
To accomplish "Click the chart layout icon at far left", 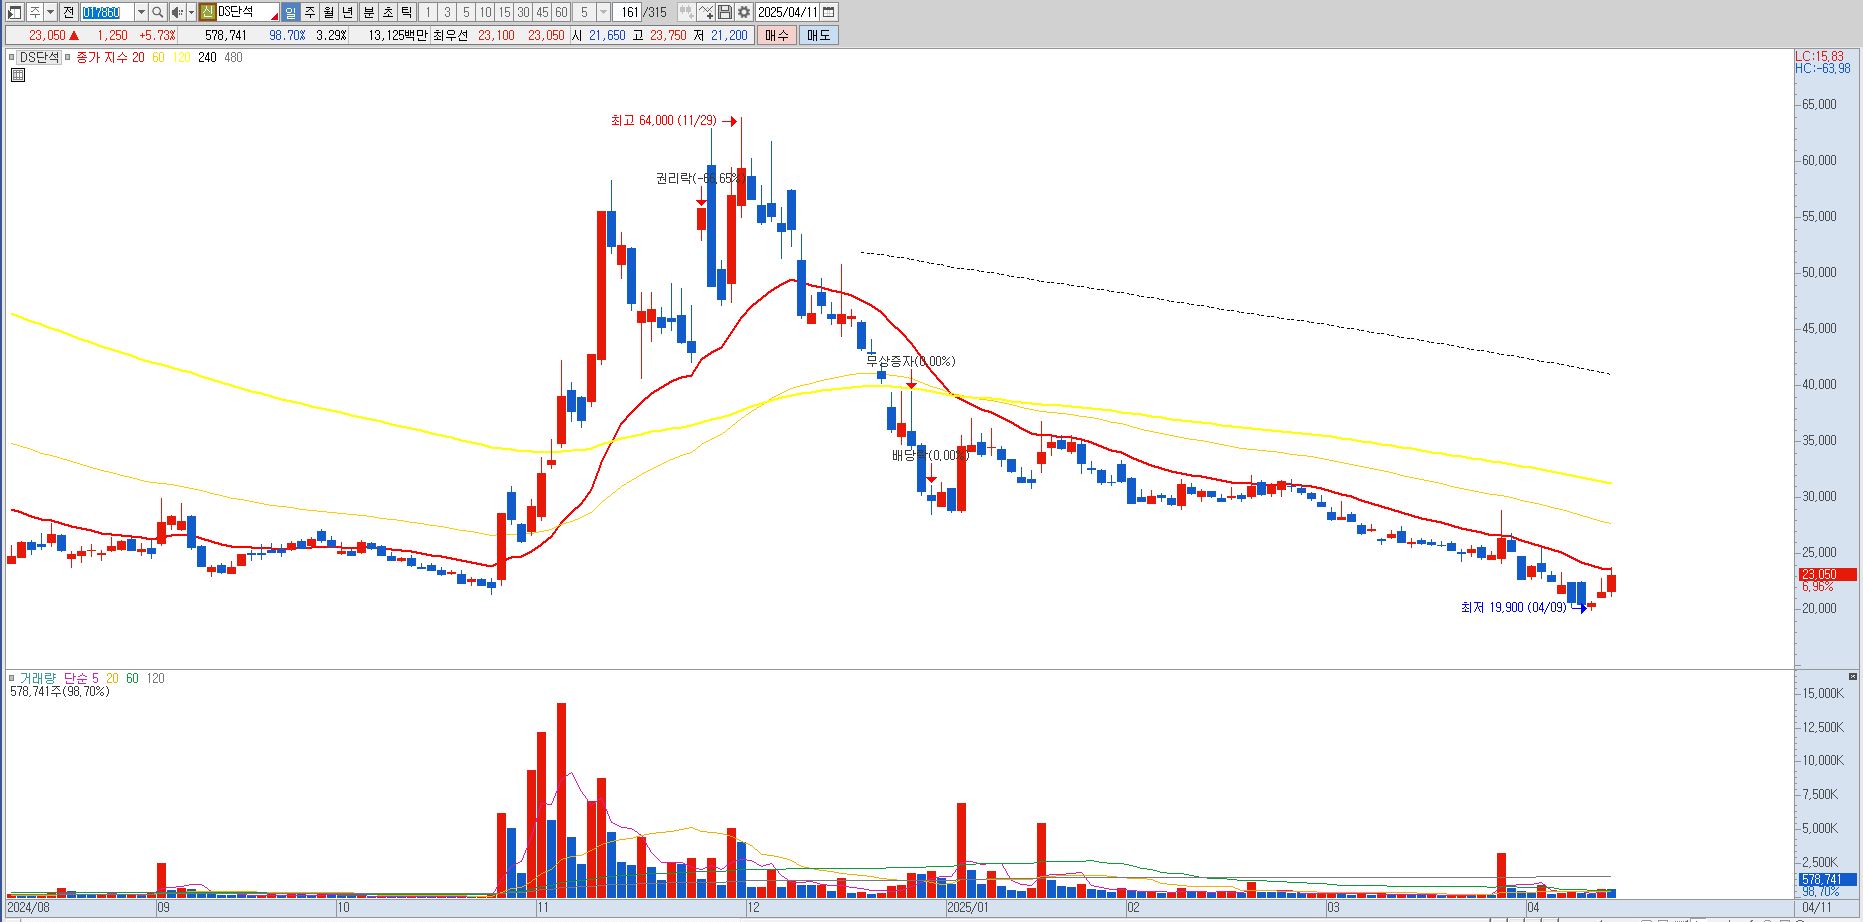I will tap(14, 12).
